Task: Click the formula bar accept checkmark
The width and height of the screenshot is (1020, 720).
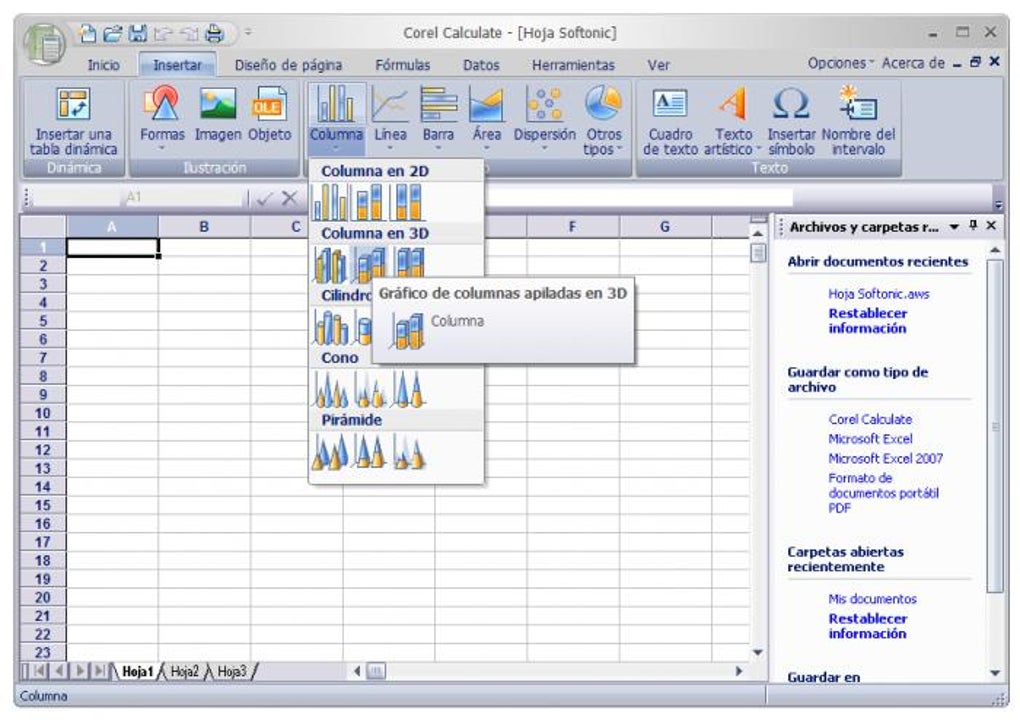Action: pos(263,198)
